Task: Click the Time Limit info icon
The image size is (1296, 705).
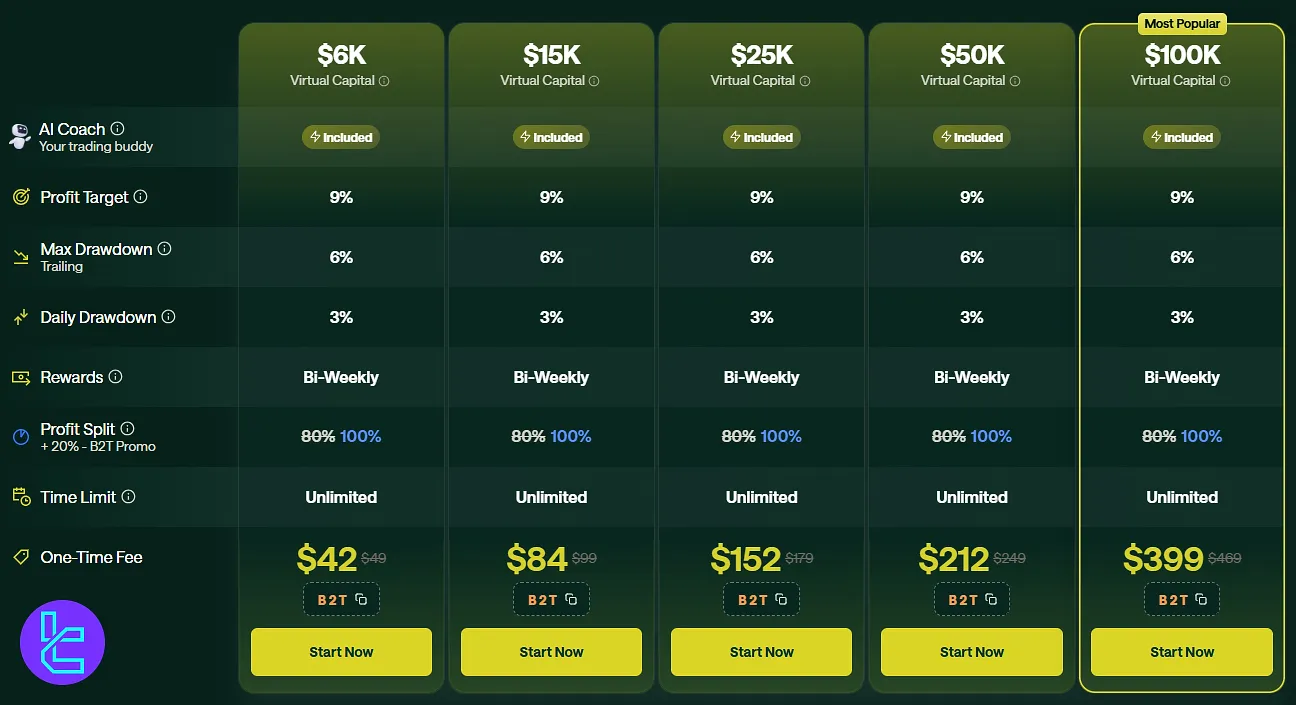Action: [x=128, y=497]
